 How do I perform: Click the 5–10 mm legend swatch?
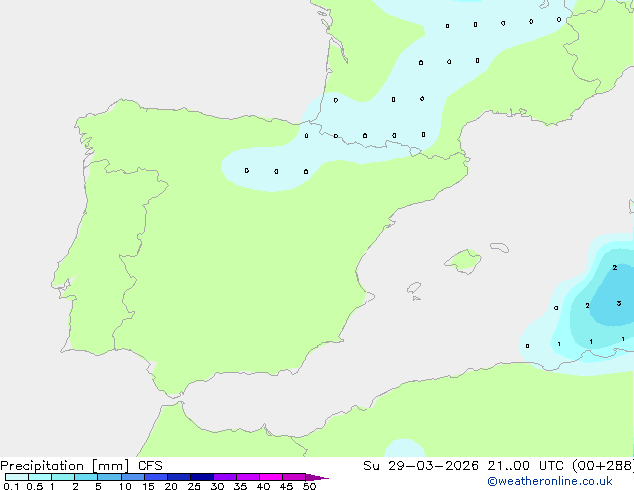coord(109,477)
